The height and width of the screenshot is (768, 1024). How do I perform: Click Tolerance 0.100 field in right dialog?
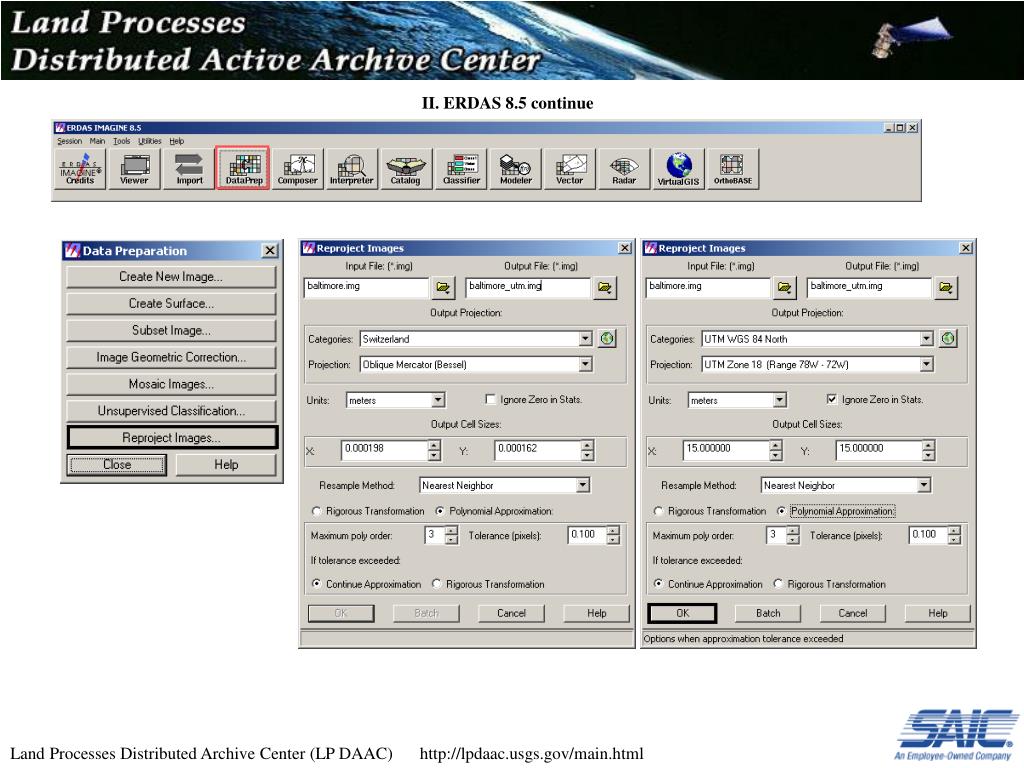point(928,535)
